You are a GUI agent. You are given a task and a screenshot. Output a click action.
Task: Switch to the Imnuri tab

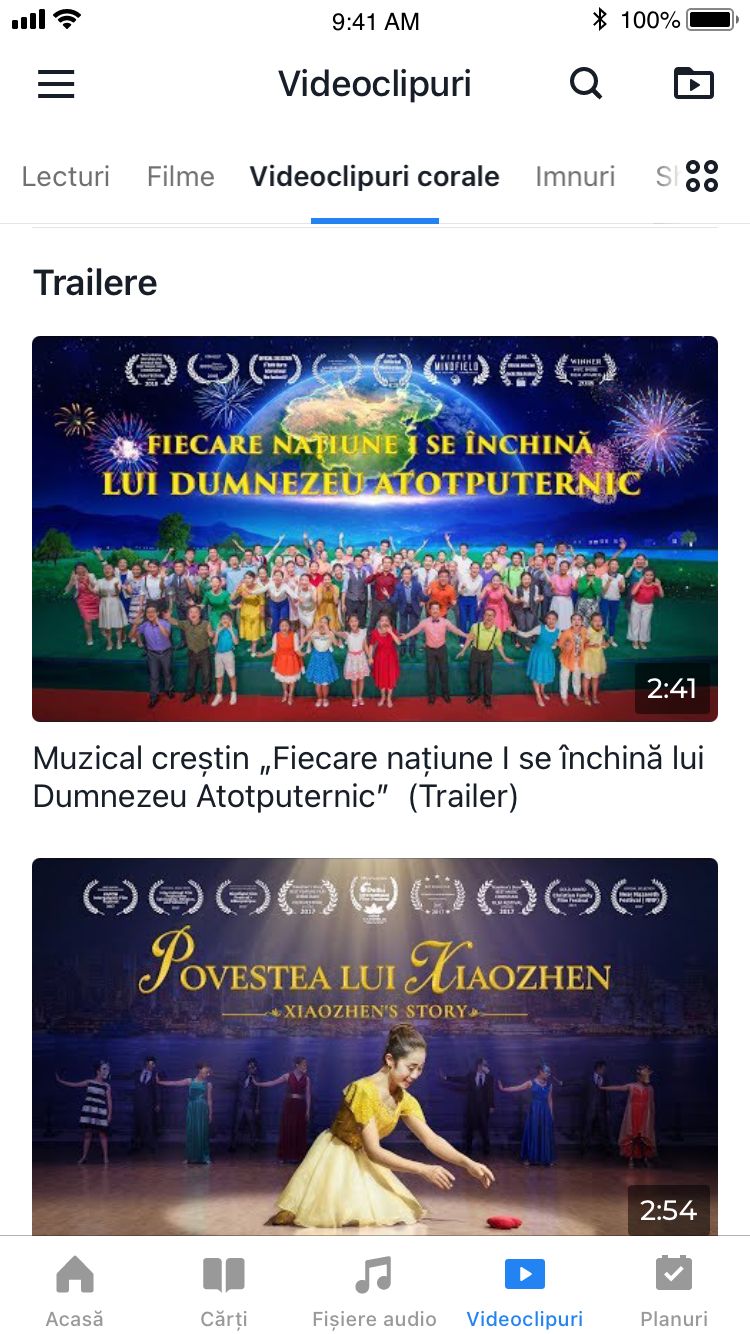(575, 177)
